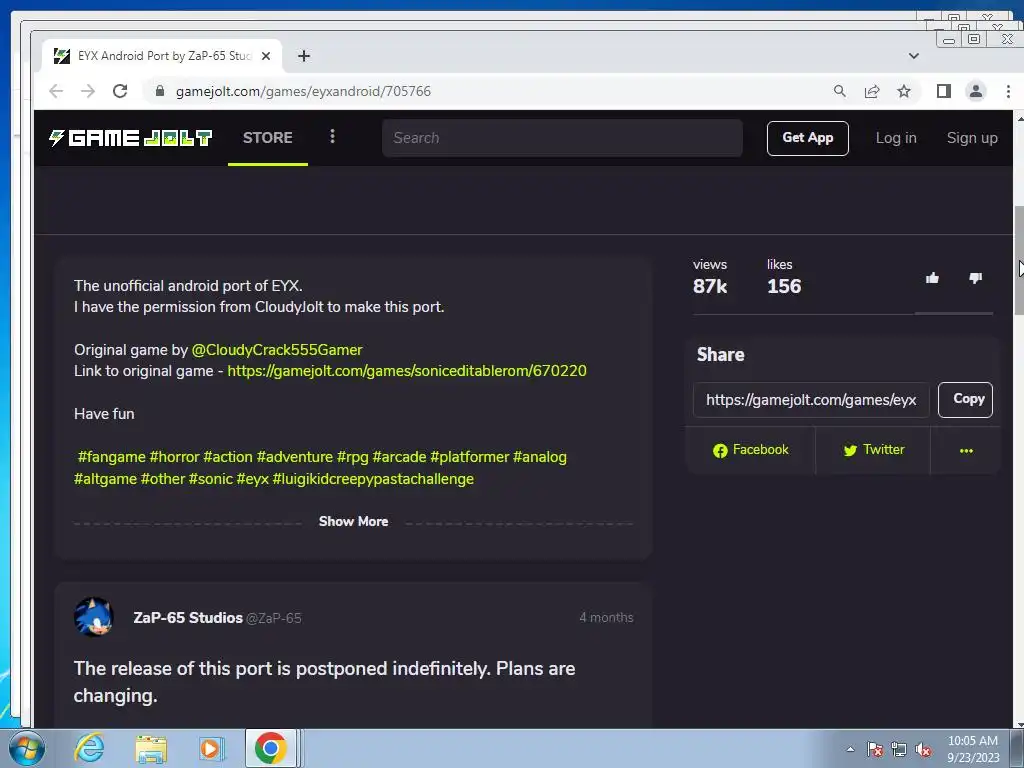Open more share options ellipsis
Viewport: 1024px width, 768px height.
pos(967,451)
